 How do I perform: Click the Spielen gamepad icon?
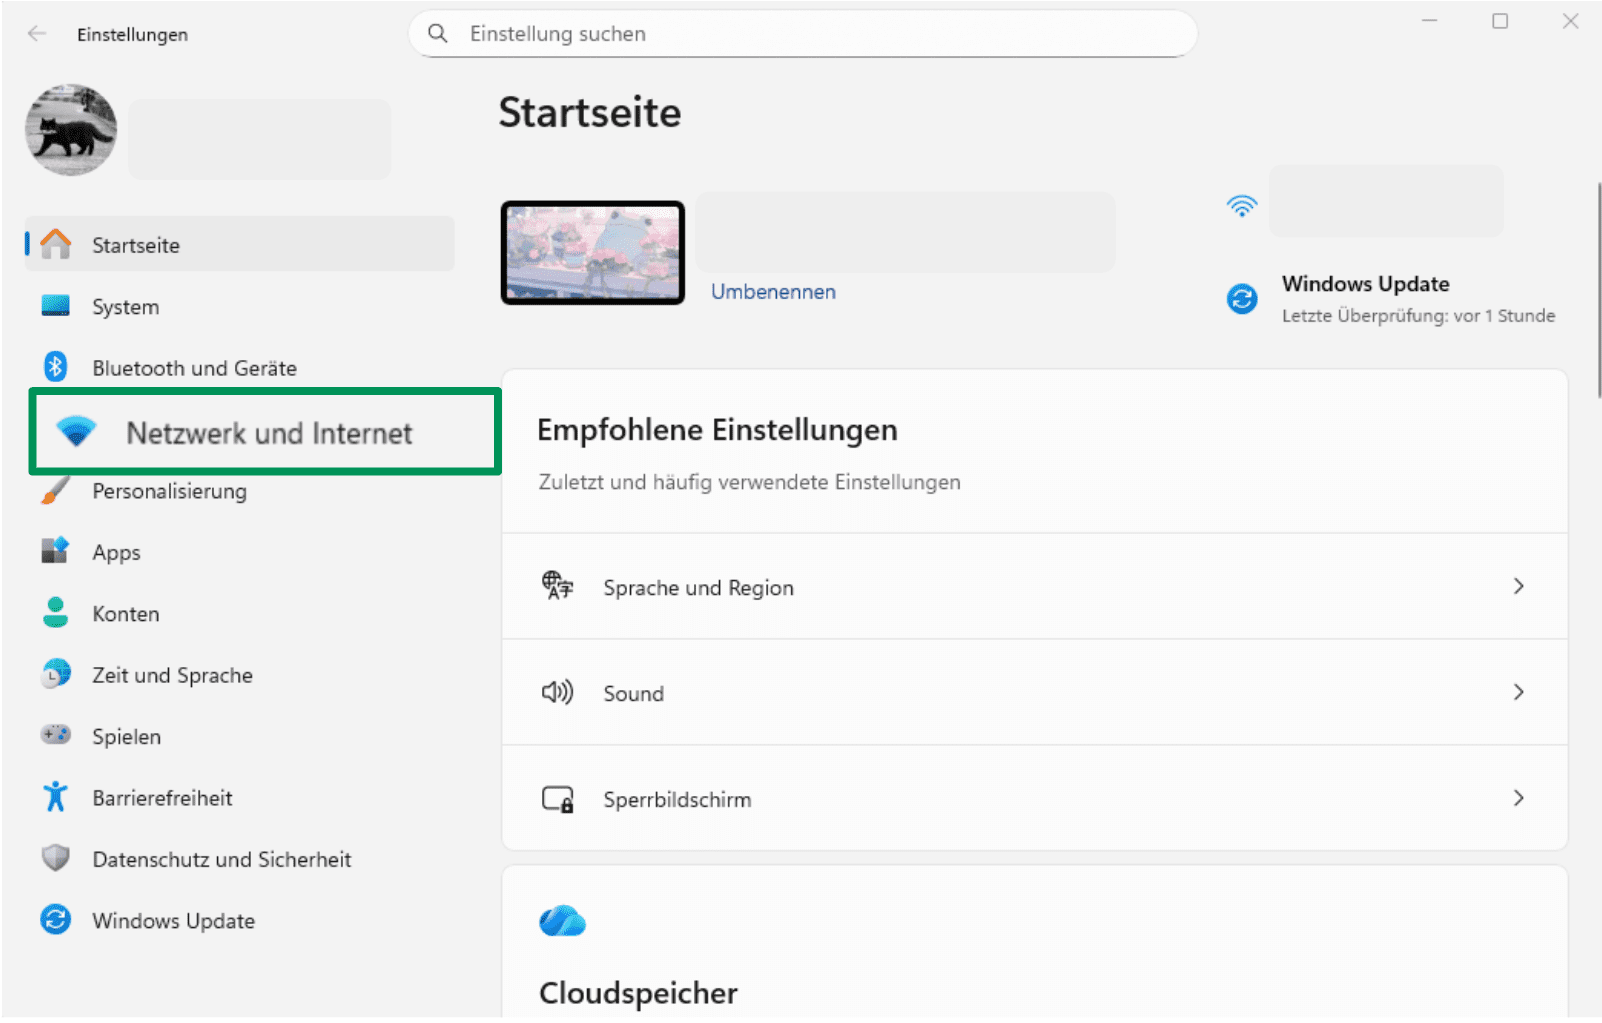pyautogui.click(x=56, y=735)
